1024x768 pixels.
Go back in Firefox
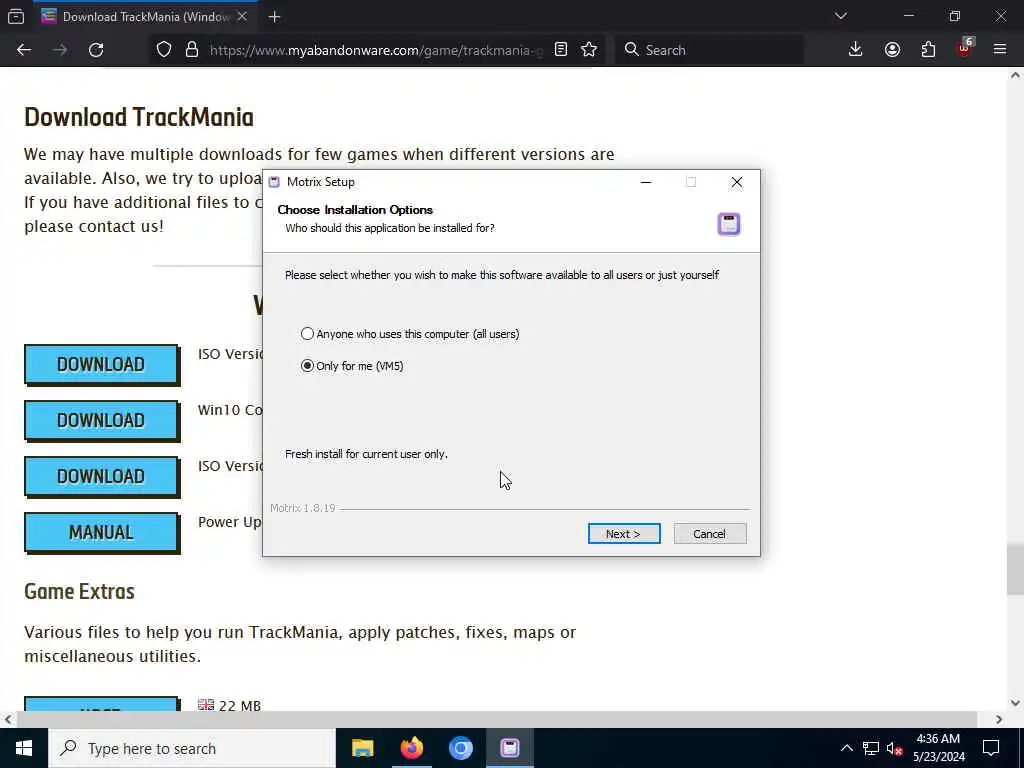pos(24,50)
